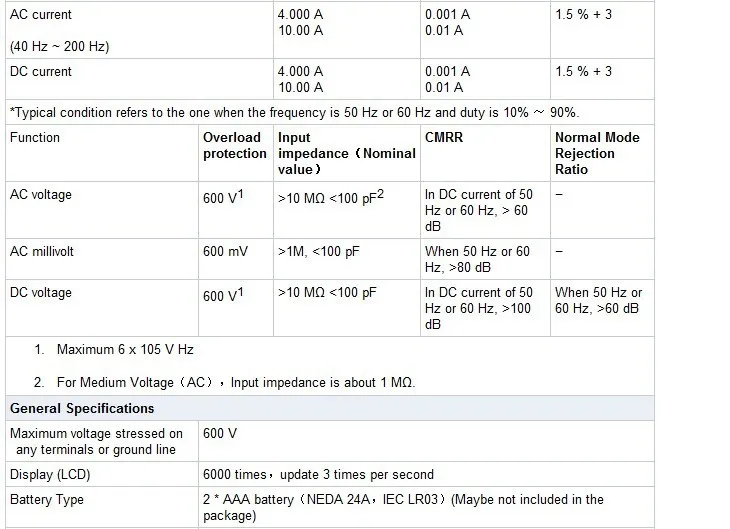Image resolution: width=730 pixels, height=529 pixels.
Task: Select the "When 50 Hz or 60 Hz, >80 dB" cell
Action: coord(478,259)
